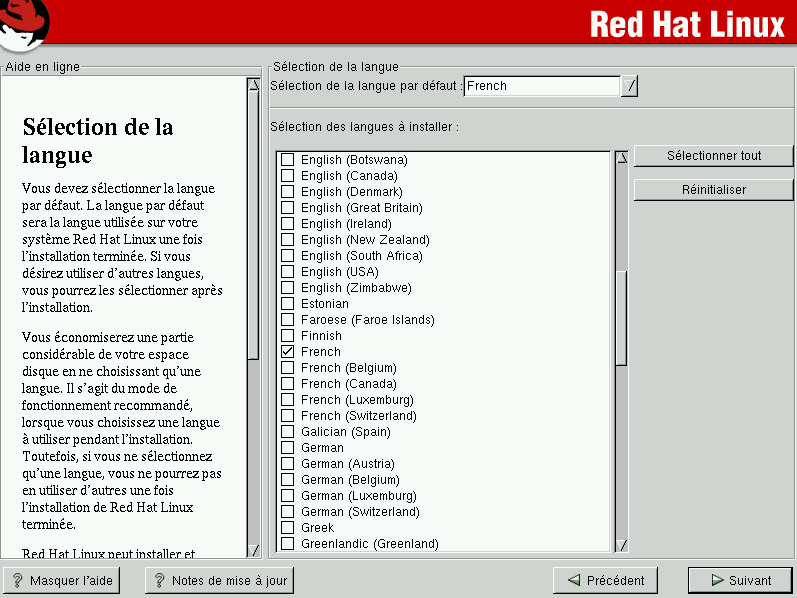The height and width of the screenshot is (598, 797).
Task: Click the question mark icon on Masquer l'aide
Action: [x=17, y=580]
